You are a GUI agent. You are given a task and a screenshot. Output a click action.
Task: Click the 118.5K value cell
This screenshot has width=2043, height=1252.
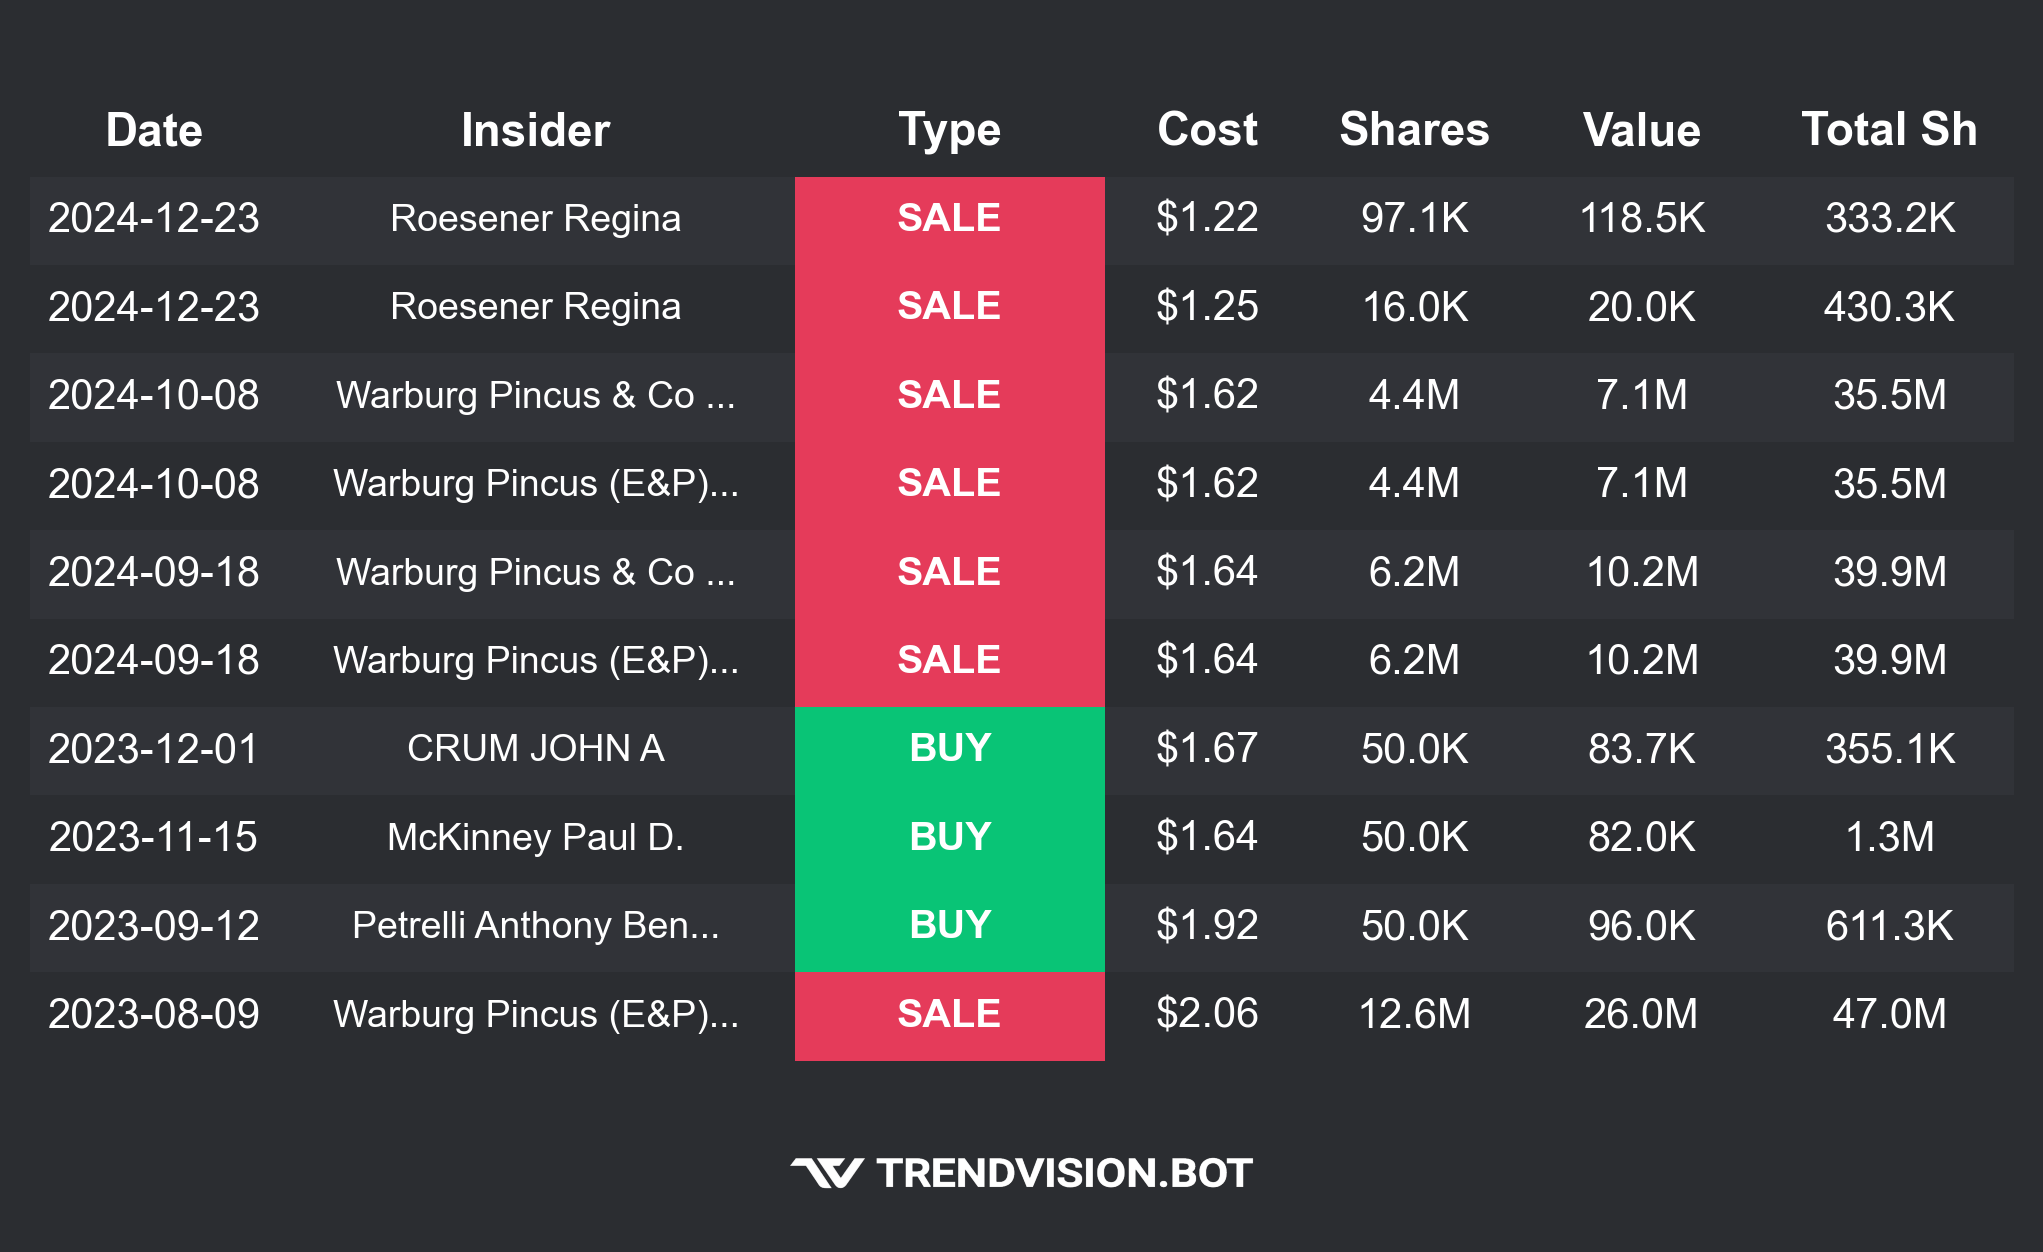tap(1641, 218)
